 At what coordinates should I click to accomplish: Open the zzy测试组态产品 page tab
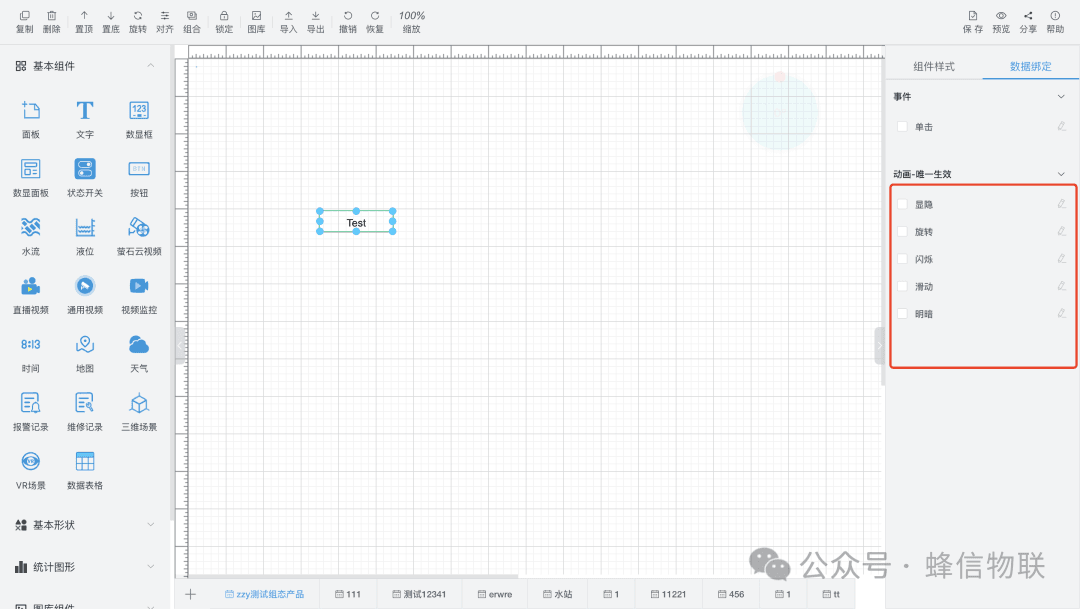point(264,594)
